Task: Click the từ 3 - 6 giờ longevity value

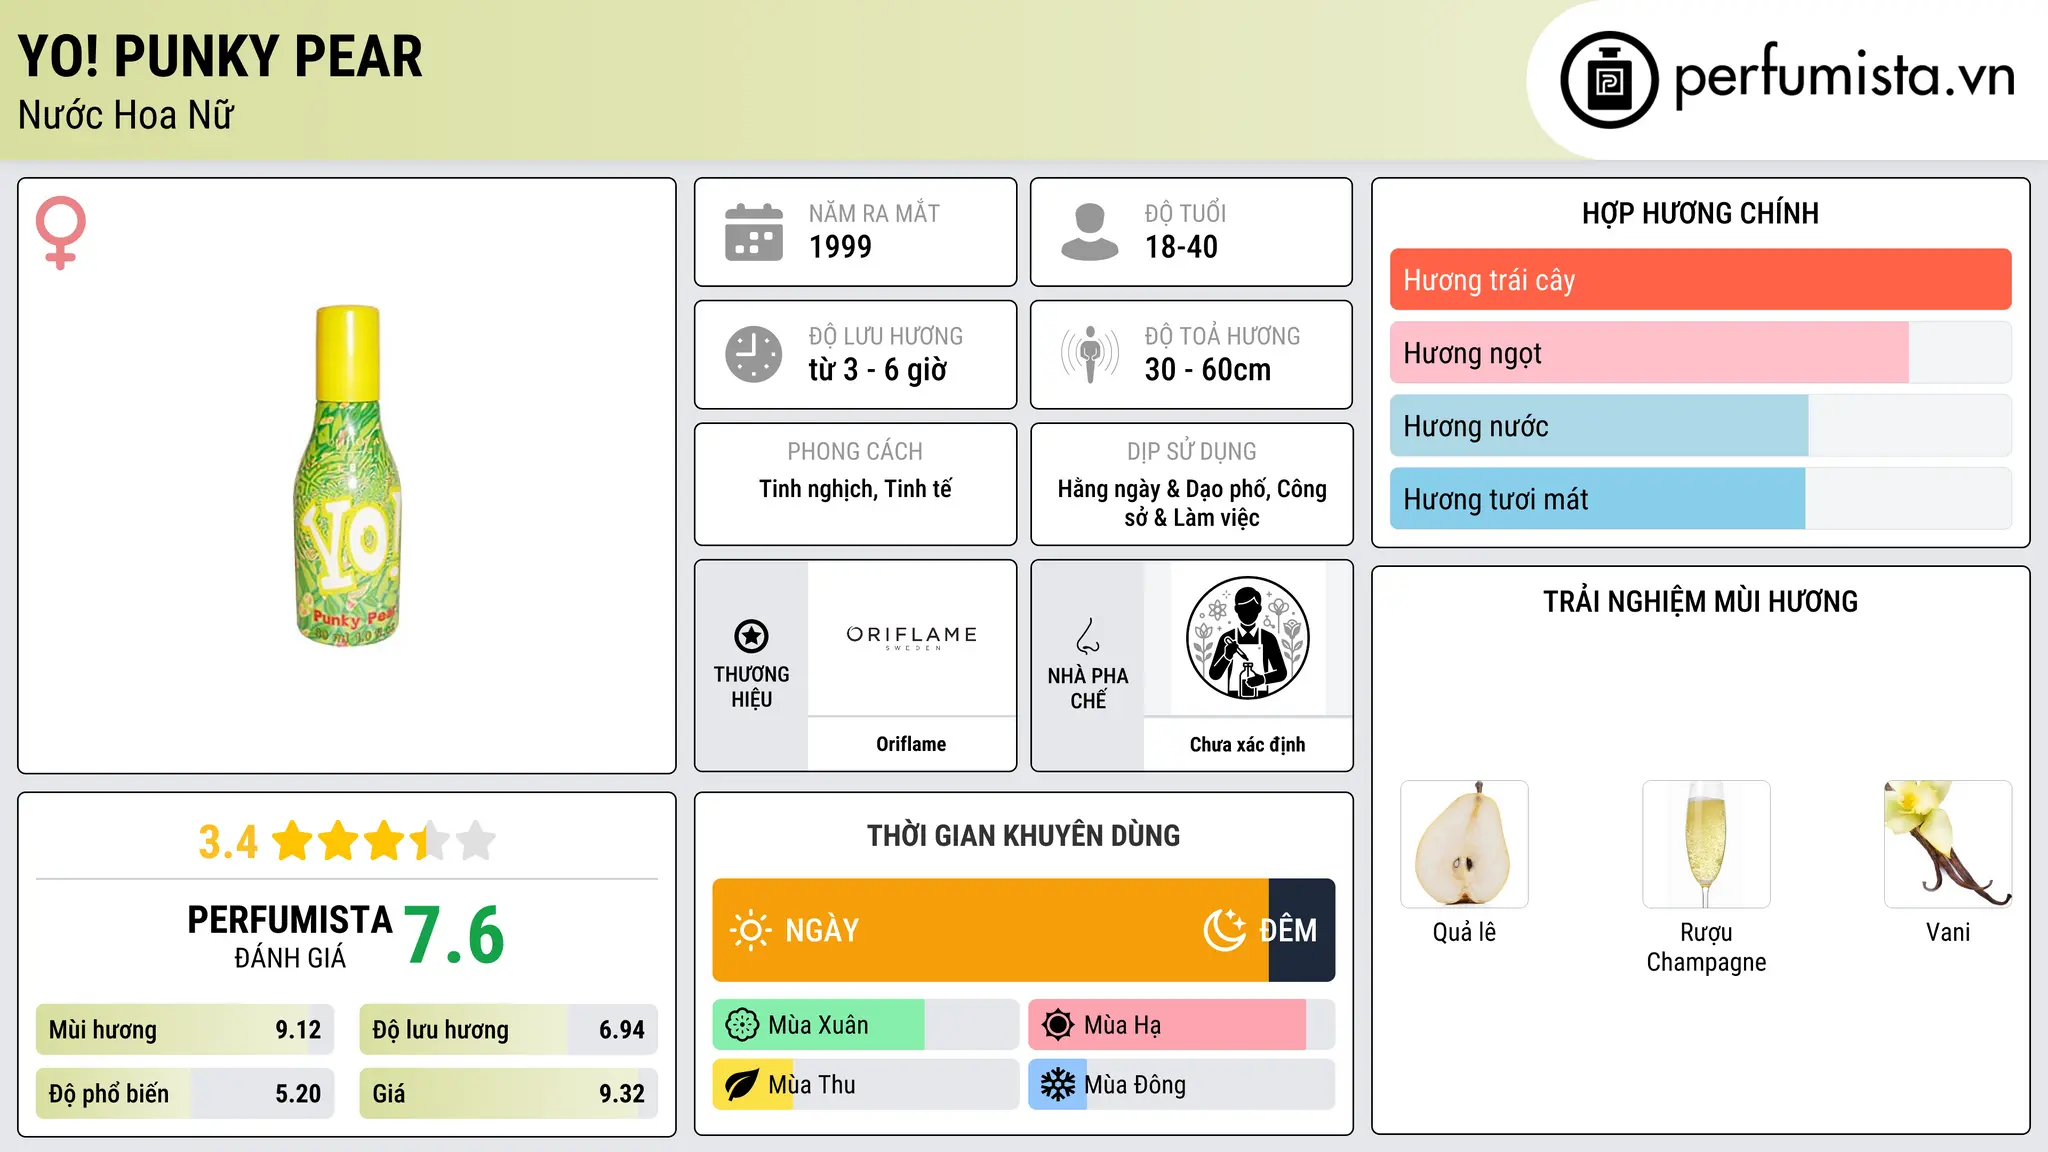Action: pos(877,370)
